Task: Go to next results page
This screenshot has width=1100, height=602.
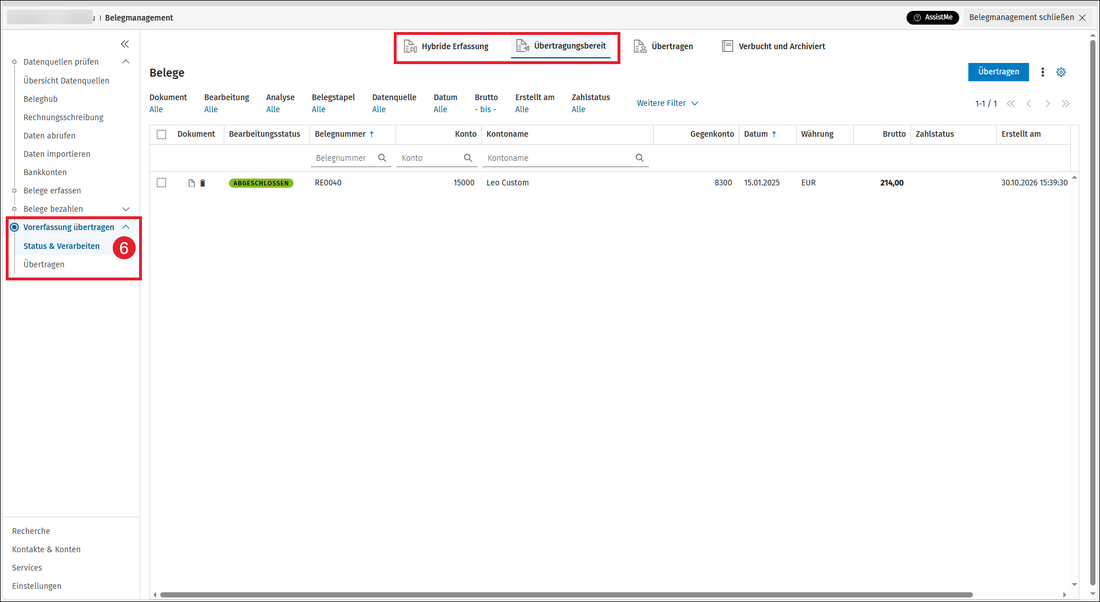Action: pyautogui.click(x=1047, y=103)
